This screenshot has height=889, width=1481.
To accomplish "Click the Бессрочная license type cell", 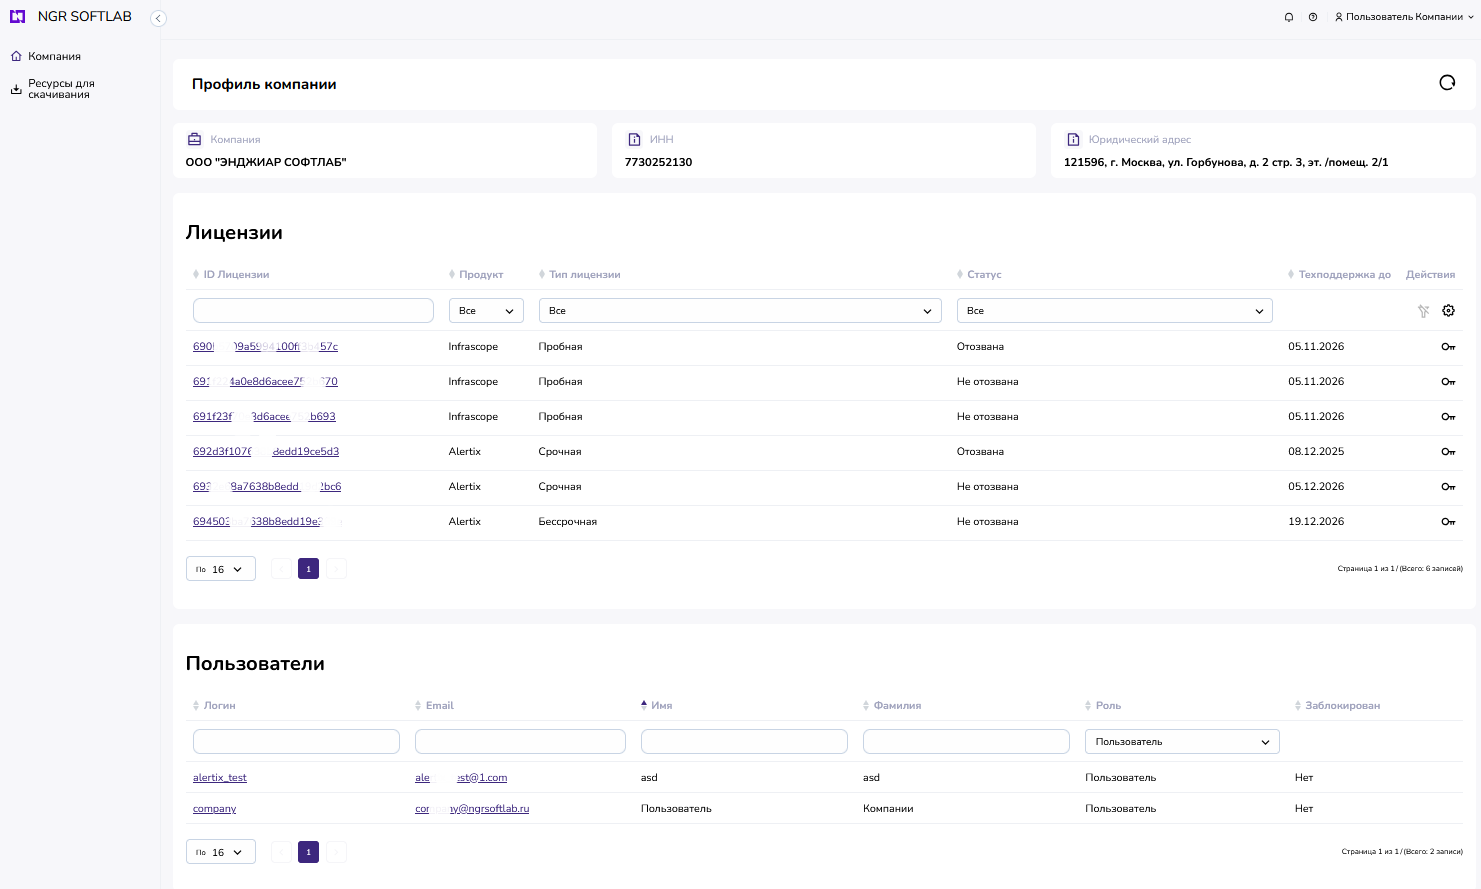I will (x=567, y=522).
